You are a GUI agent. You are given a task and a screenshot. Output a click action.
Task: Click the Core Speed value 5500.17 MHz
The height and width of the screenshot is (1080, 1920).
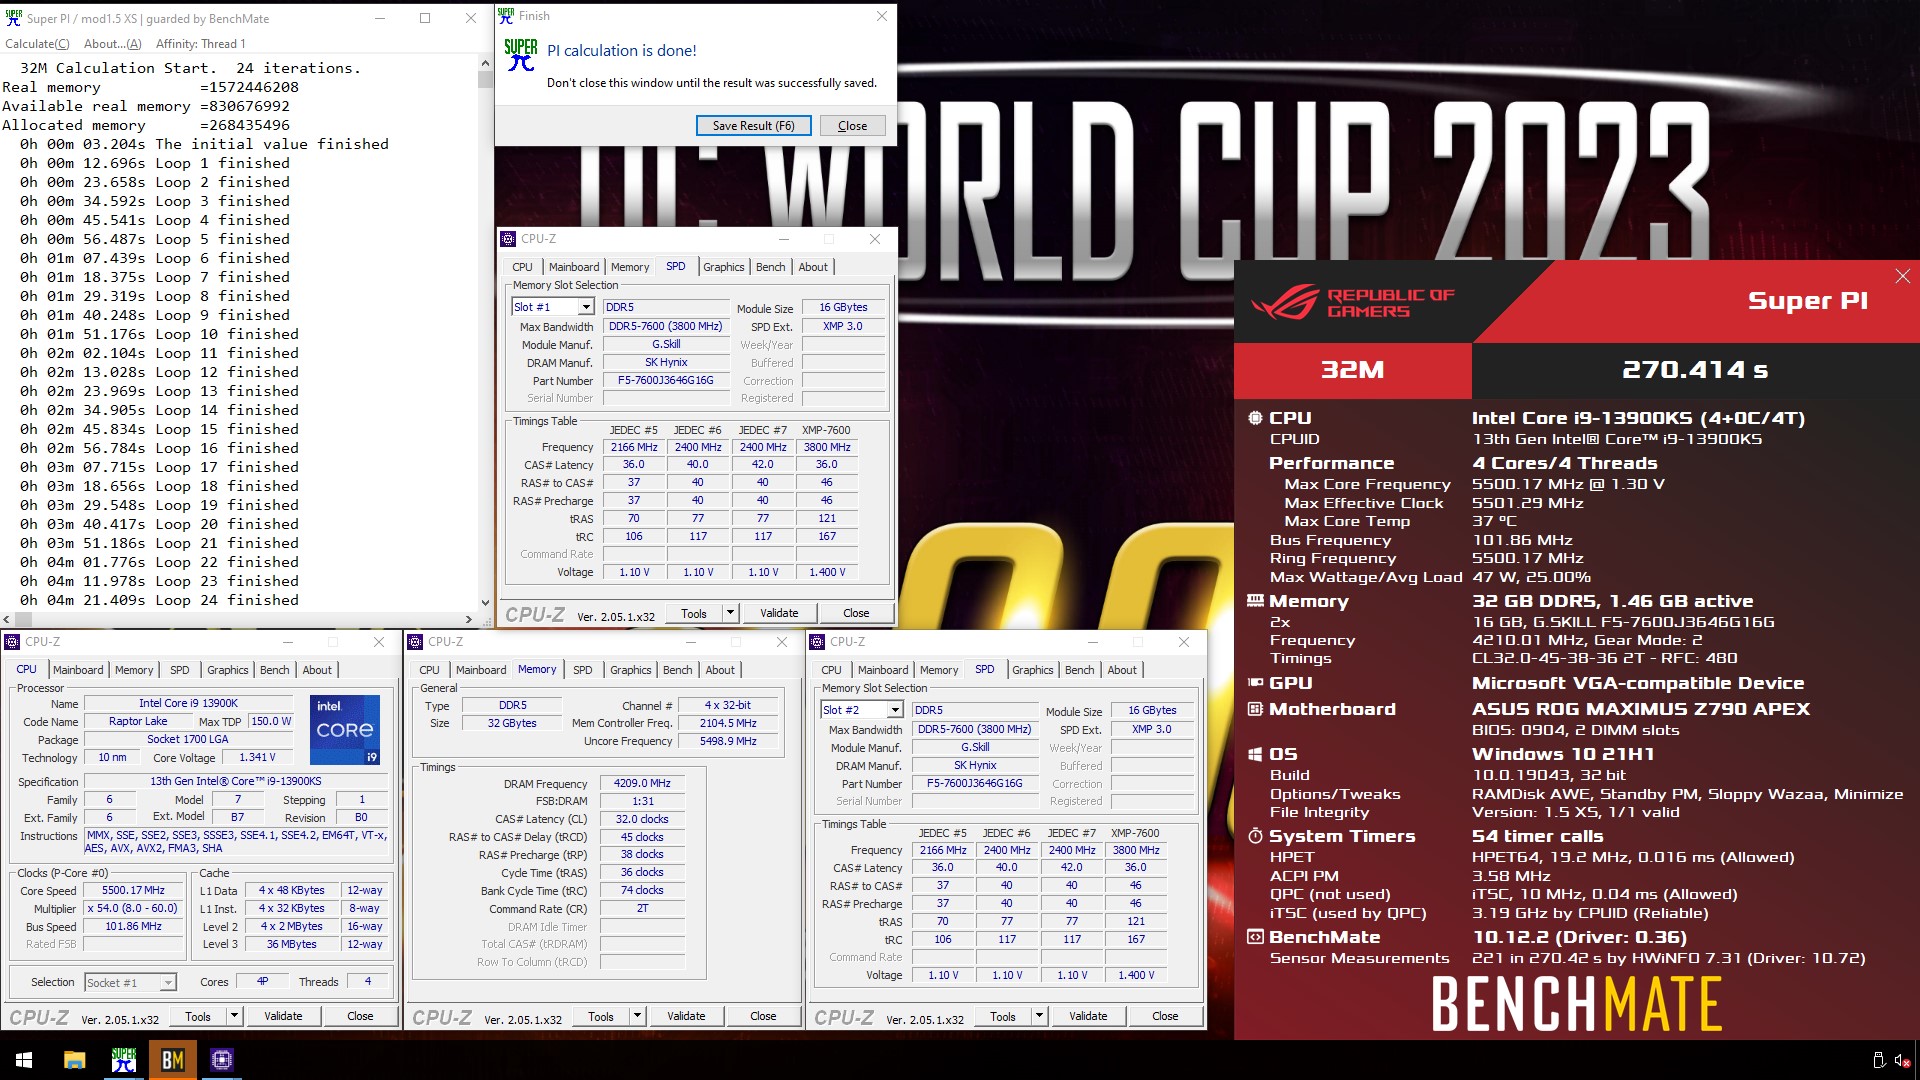[133, 891]
